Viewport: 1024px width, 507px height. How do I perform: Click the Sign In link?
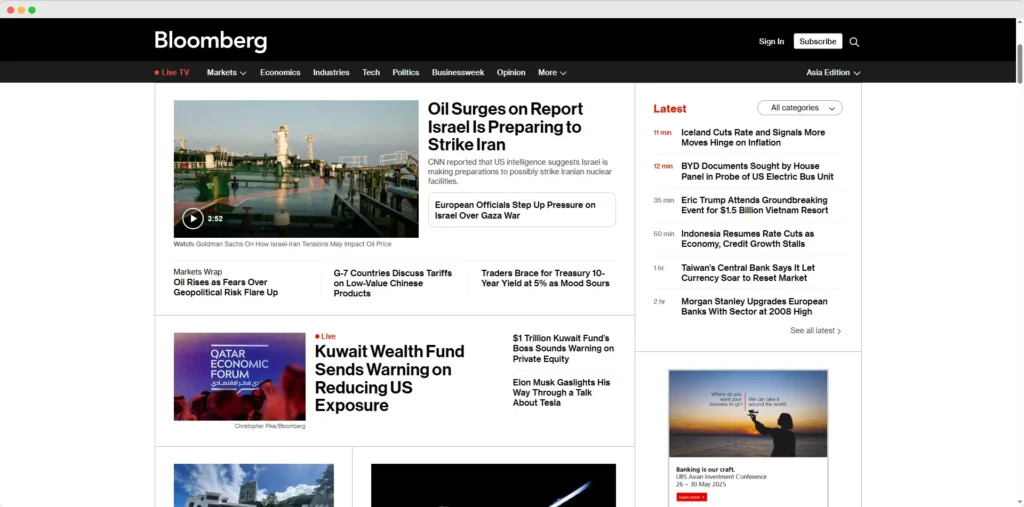pos(771,41)
